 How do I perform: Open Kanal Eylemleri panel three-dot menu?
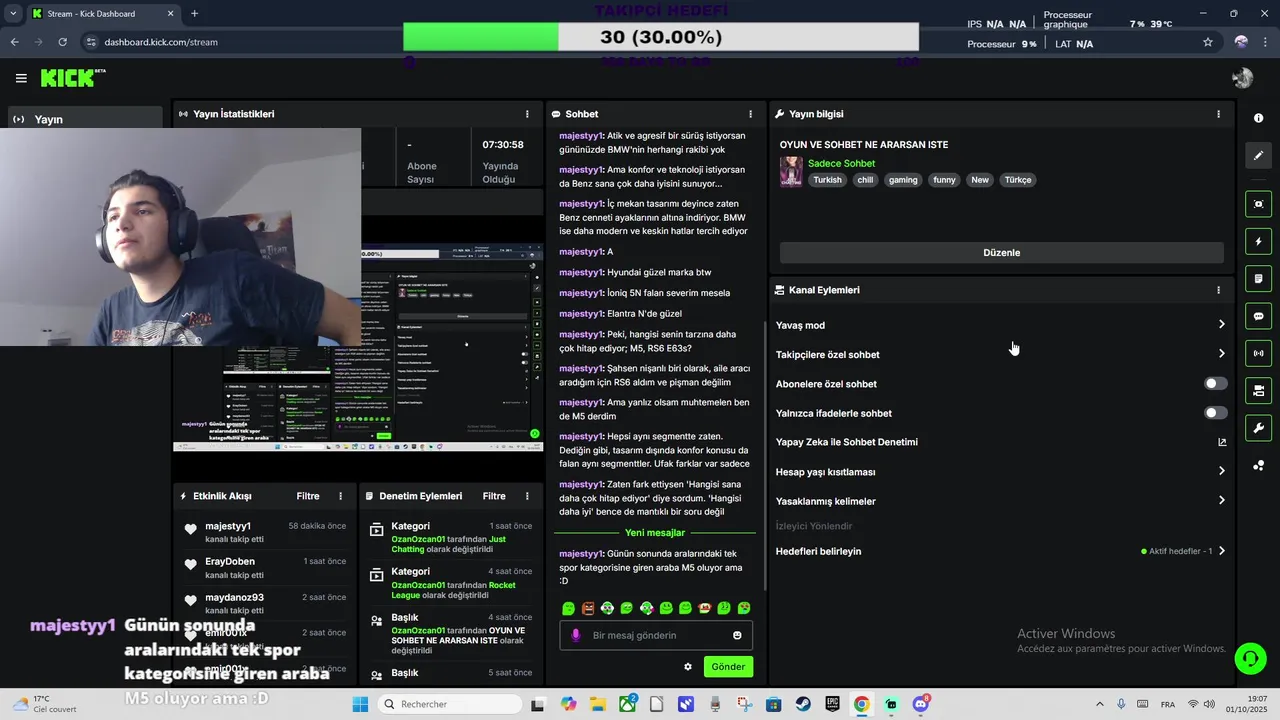click(x=1218, y=290)
